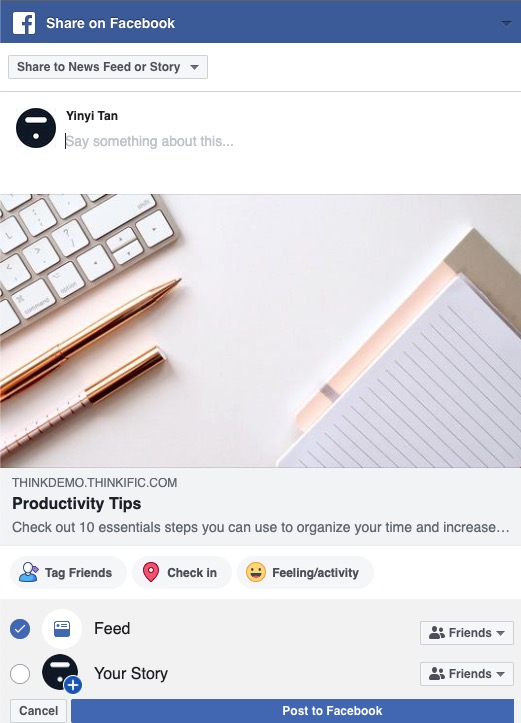This screenshot has width=521, height=723.
Task: Click the Cancel button
Action: coord(39,711)
